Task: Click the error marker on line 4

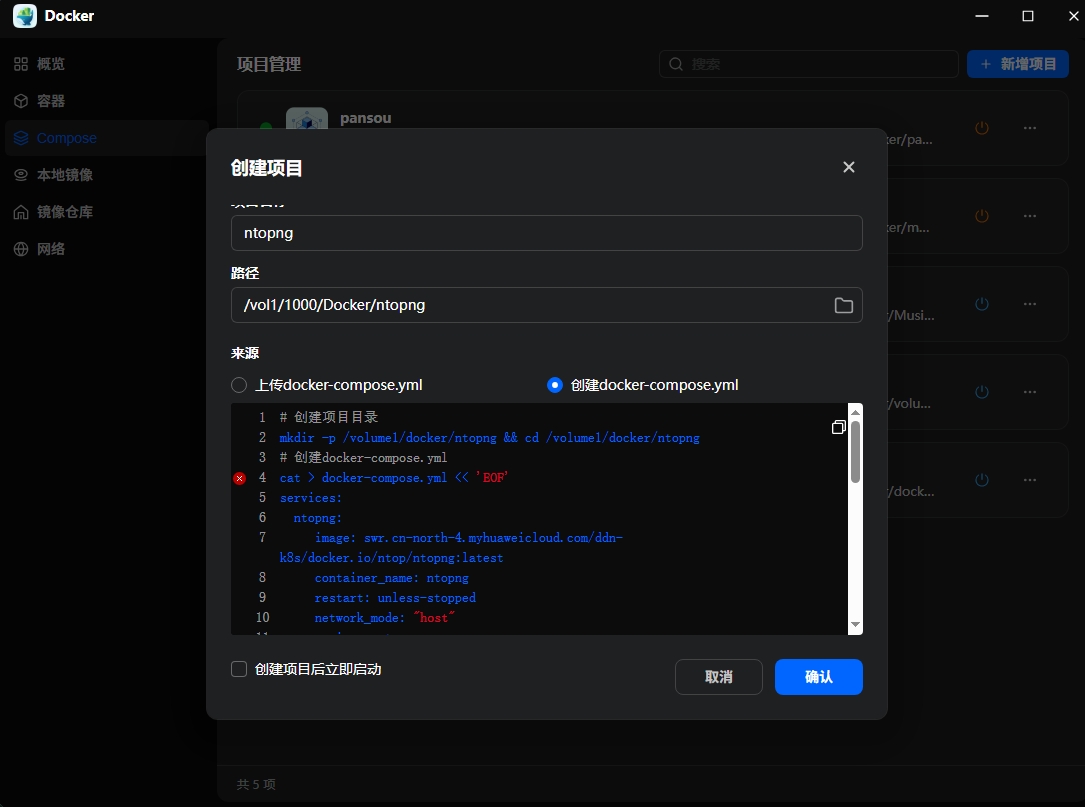Action: [x=239, y=477]
